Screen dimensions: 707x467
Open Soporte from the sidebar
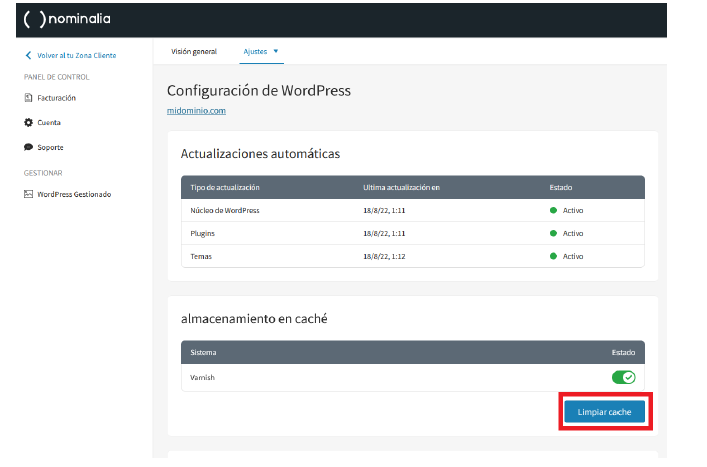[50, 147]
